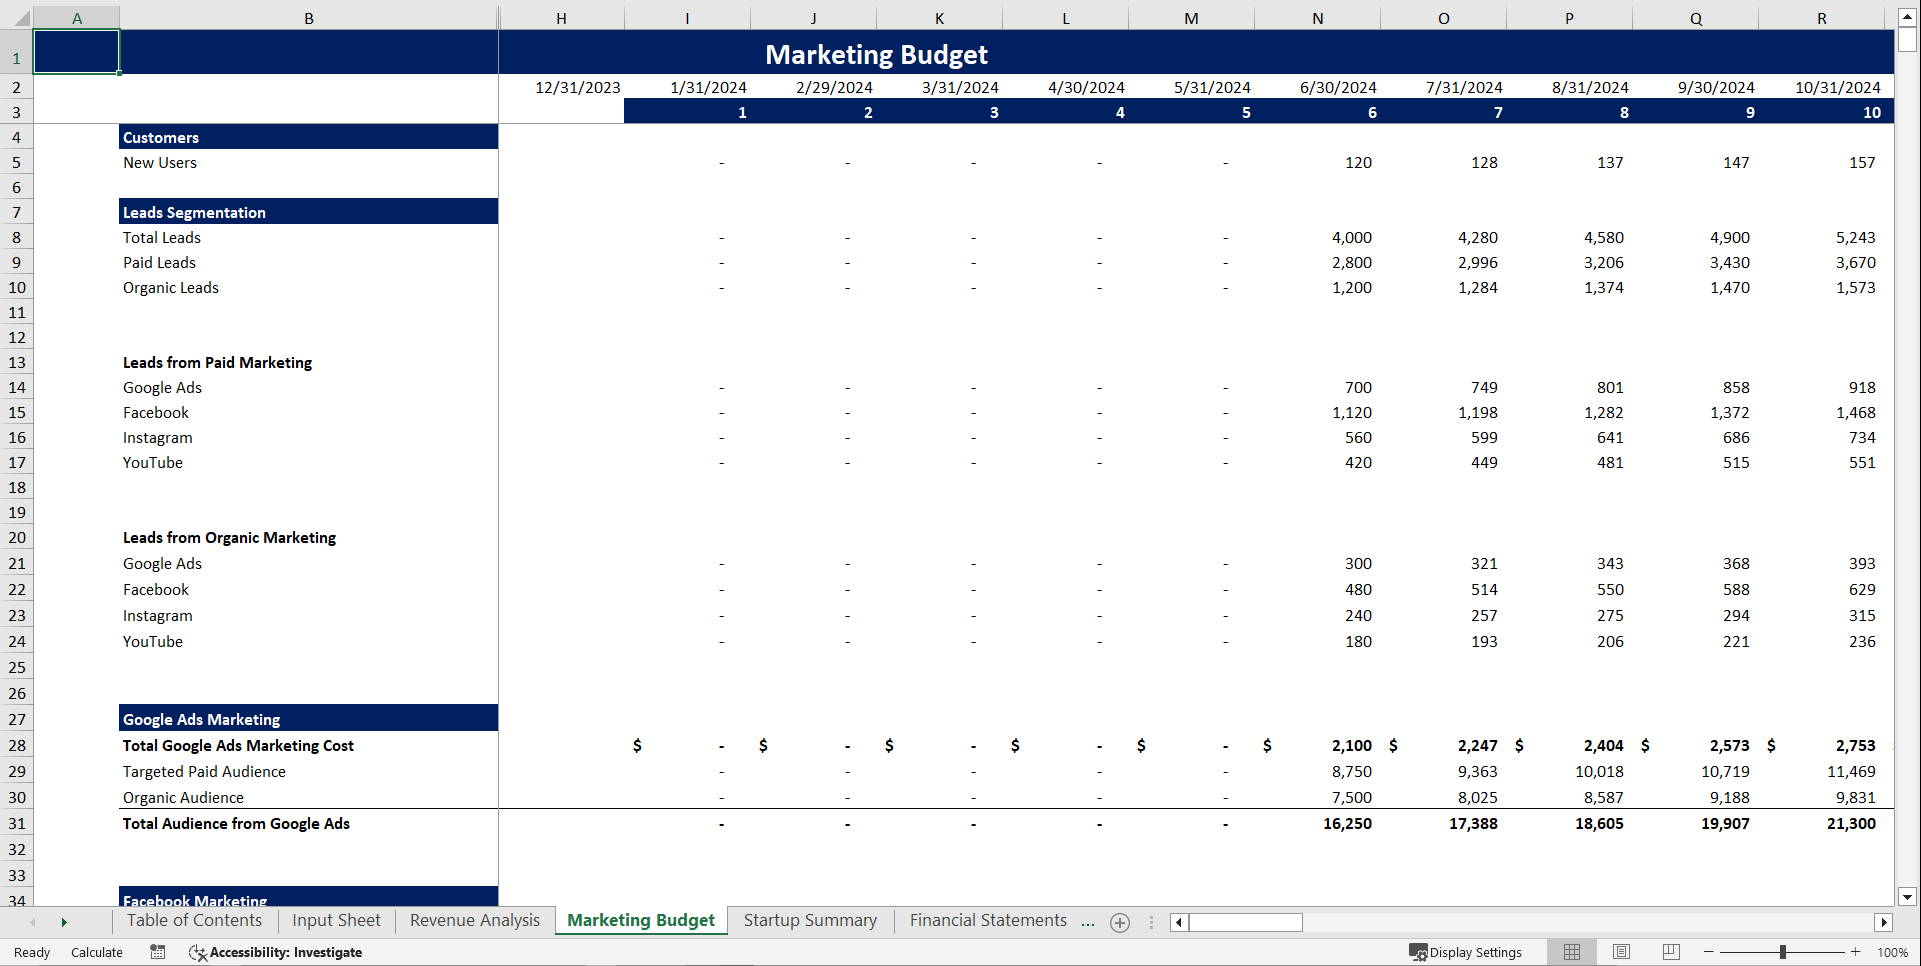
Task: Switch to Page Break Preview view
Action: coord(1670,952)
